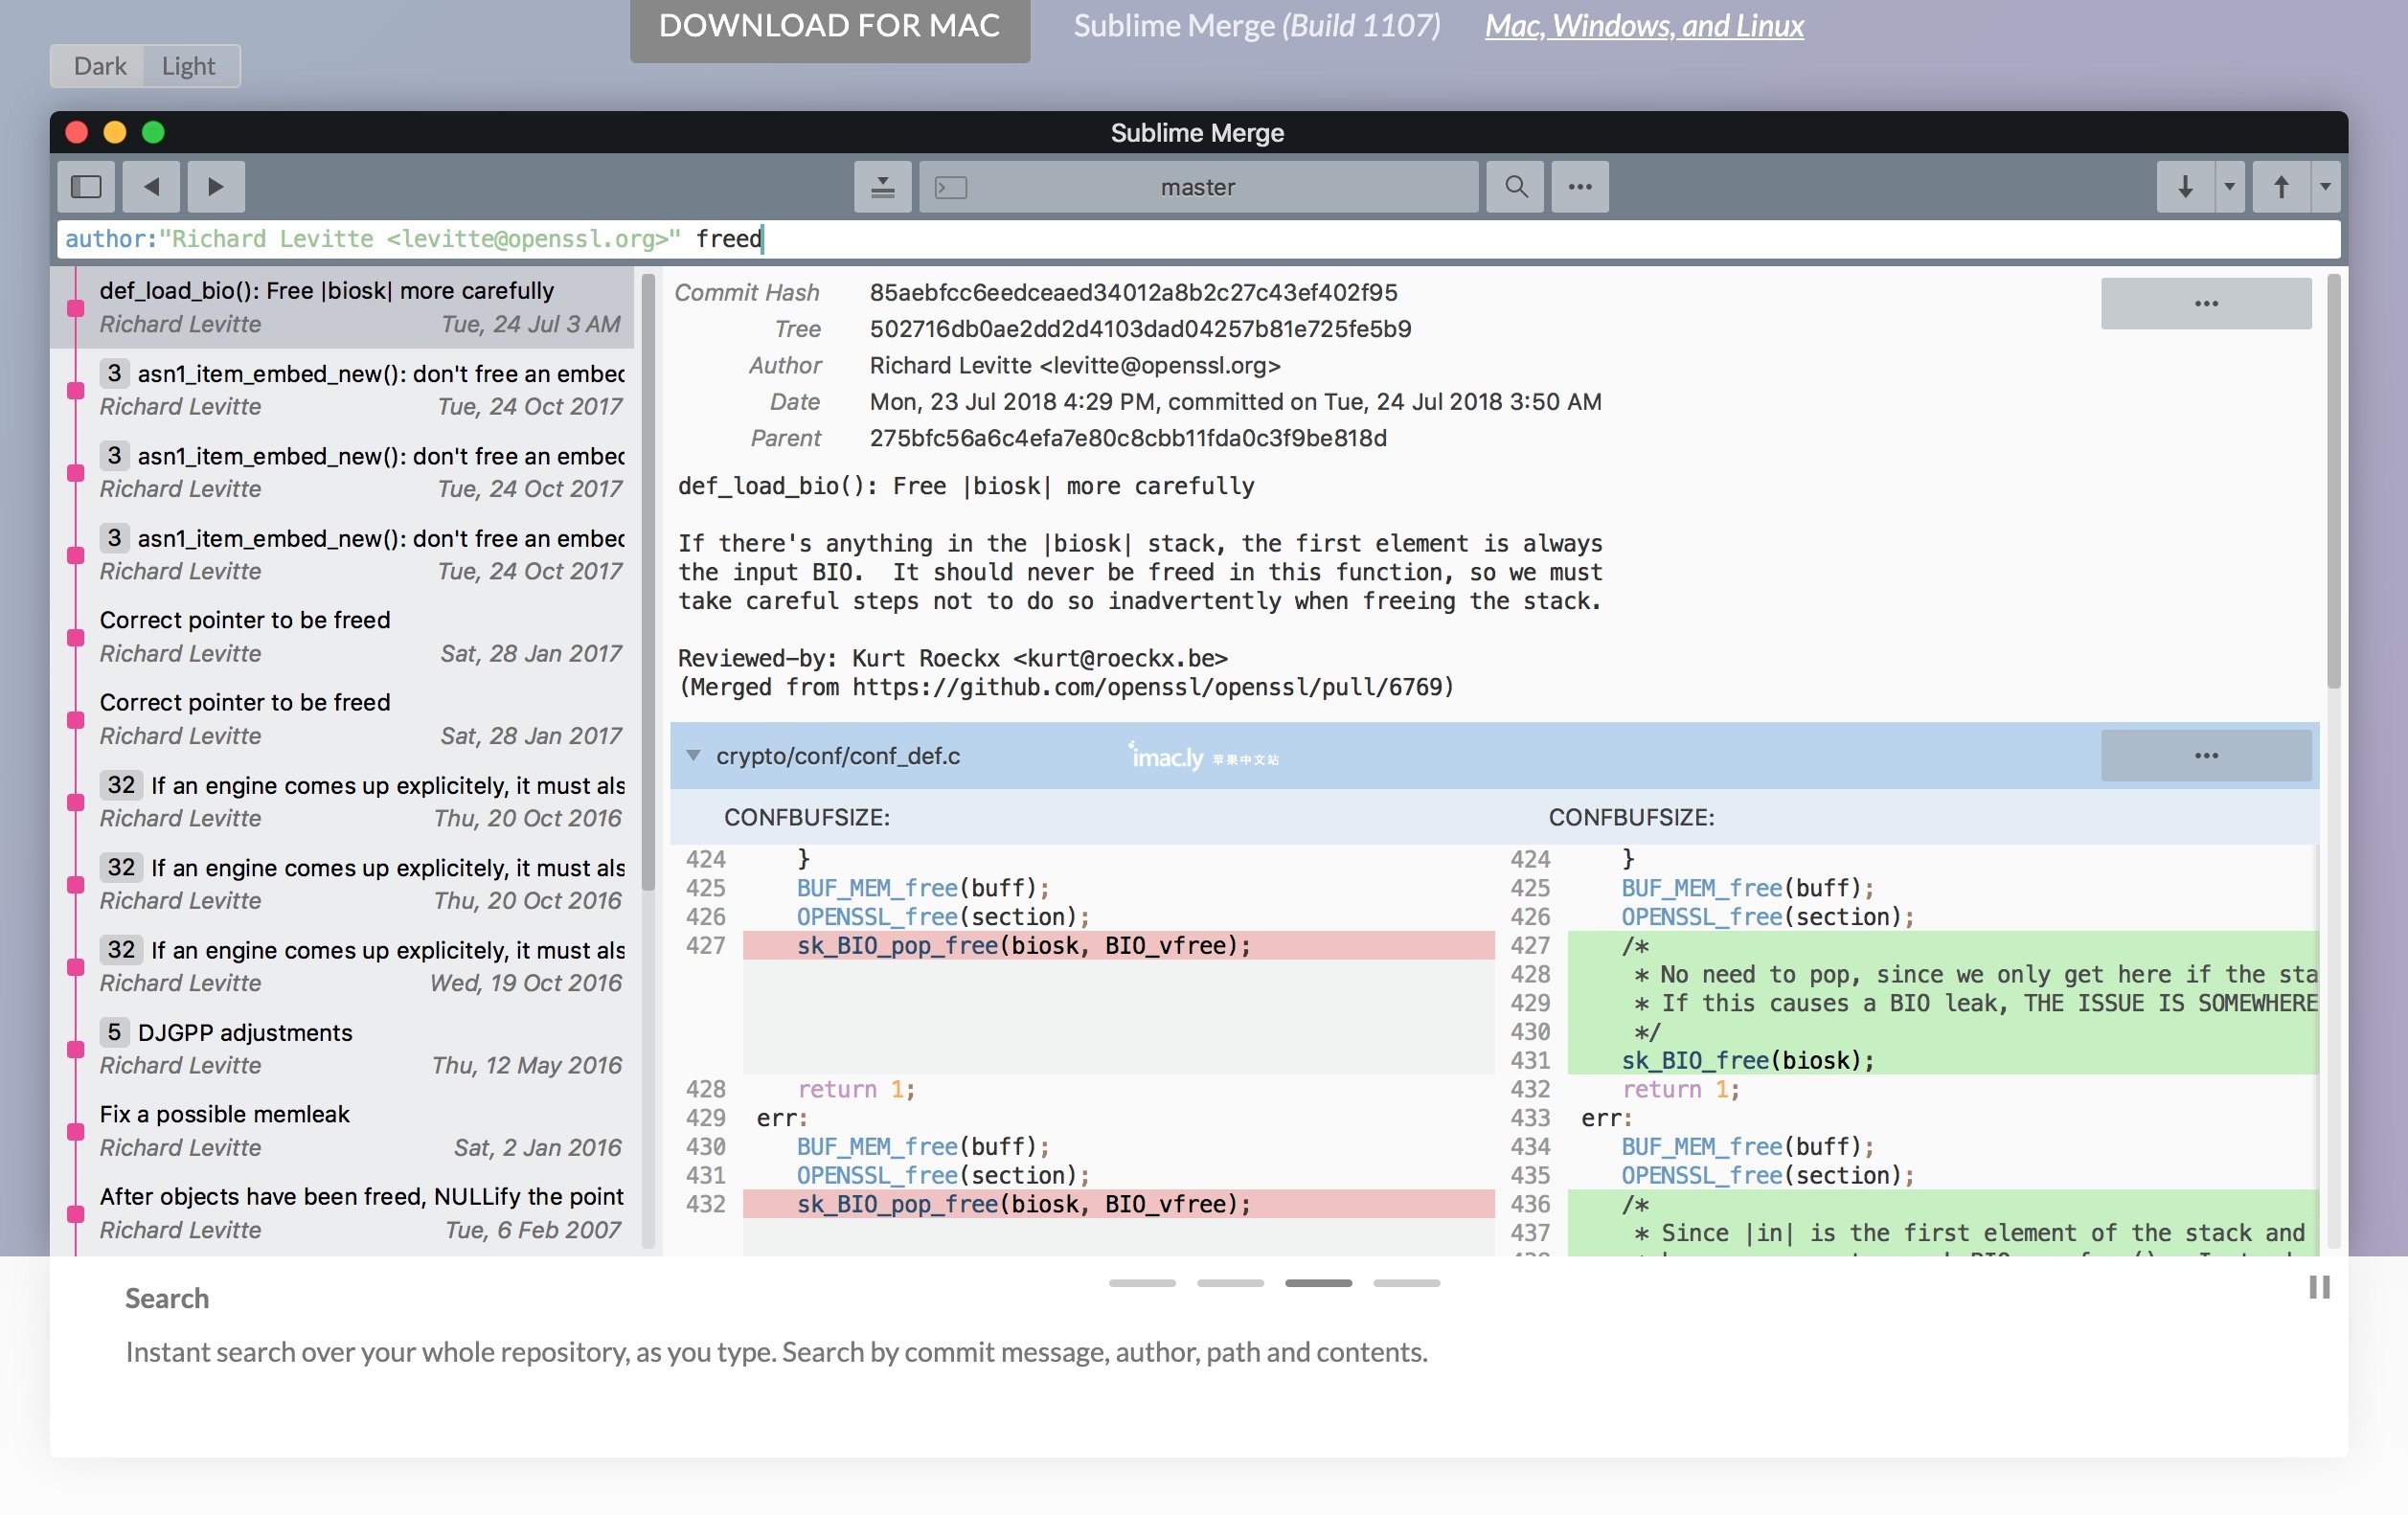The width and height of the screenshot is (2408, 1515).
Task: Open the Mac, Windows, and Linux link
Action: pos(1644,26)
